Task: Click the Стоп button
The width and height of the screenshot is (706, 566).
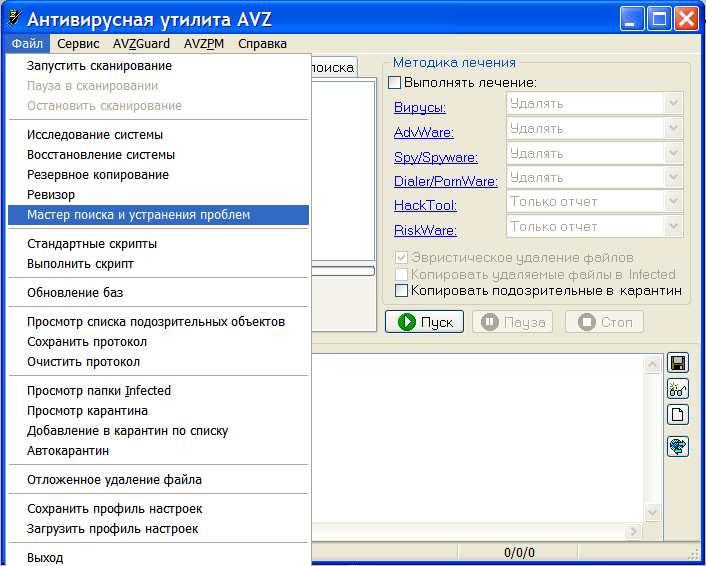Action: [604, 322]
